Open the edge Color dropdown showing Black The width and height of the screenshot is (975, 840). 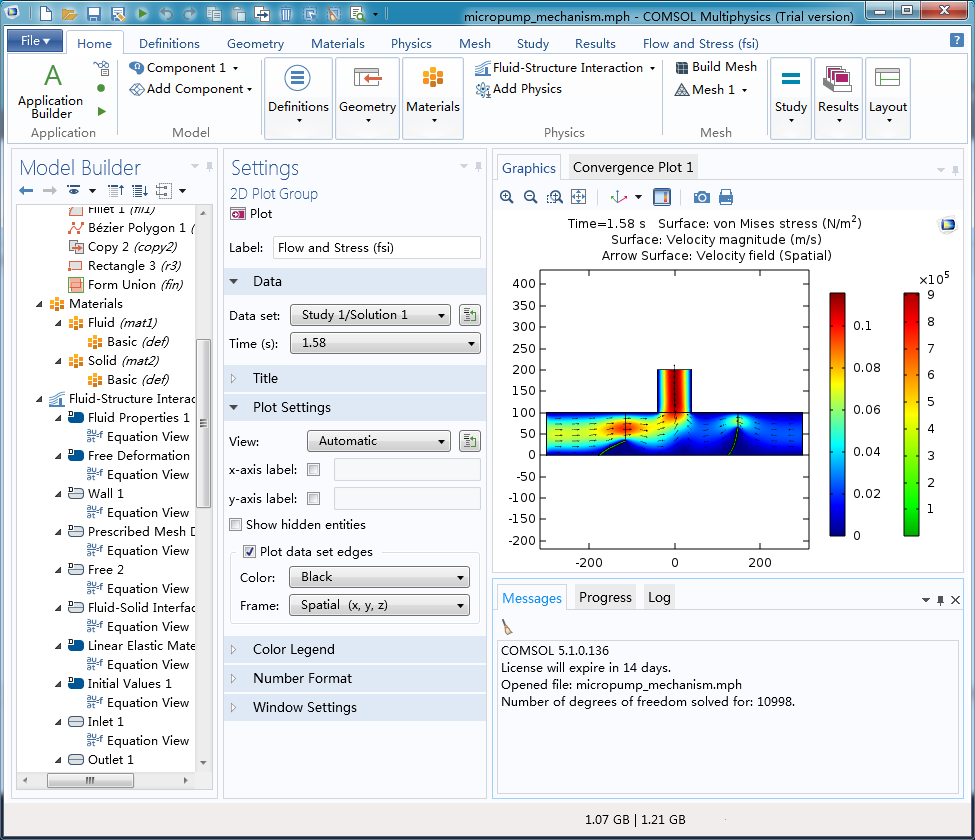tap(378, 577)
